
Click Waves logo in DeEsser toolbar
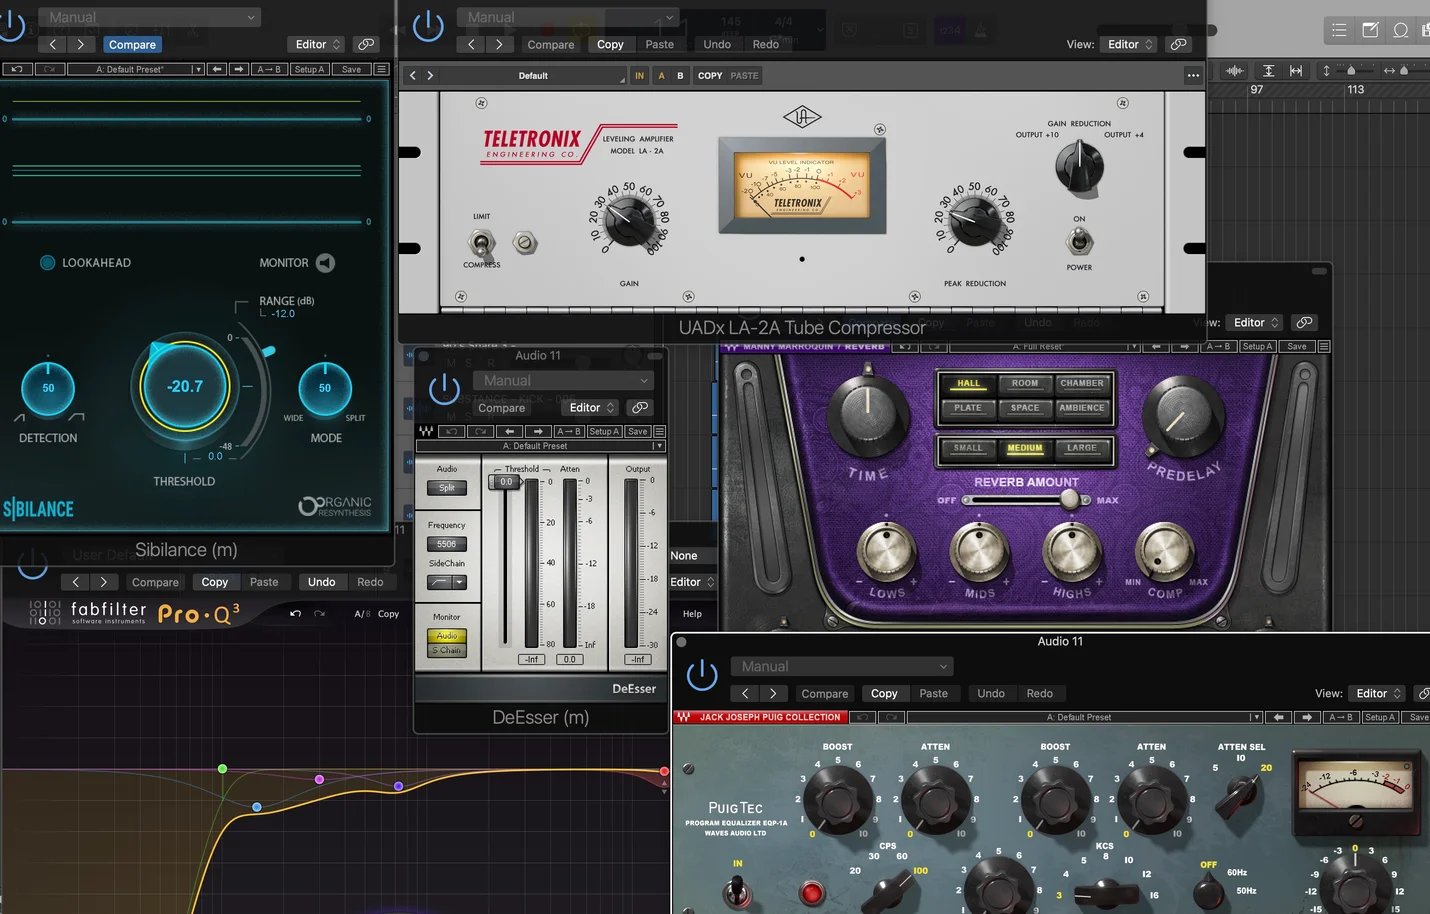426,431
